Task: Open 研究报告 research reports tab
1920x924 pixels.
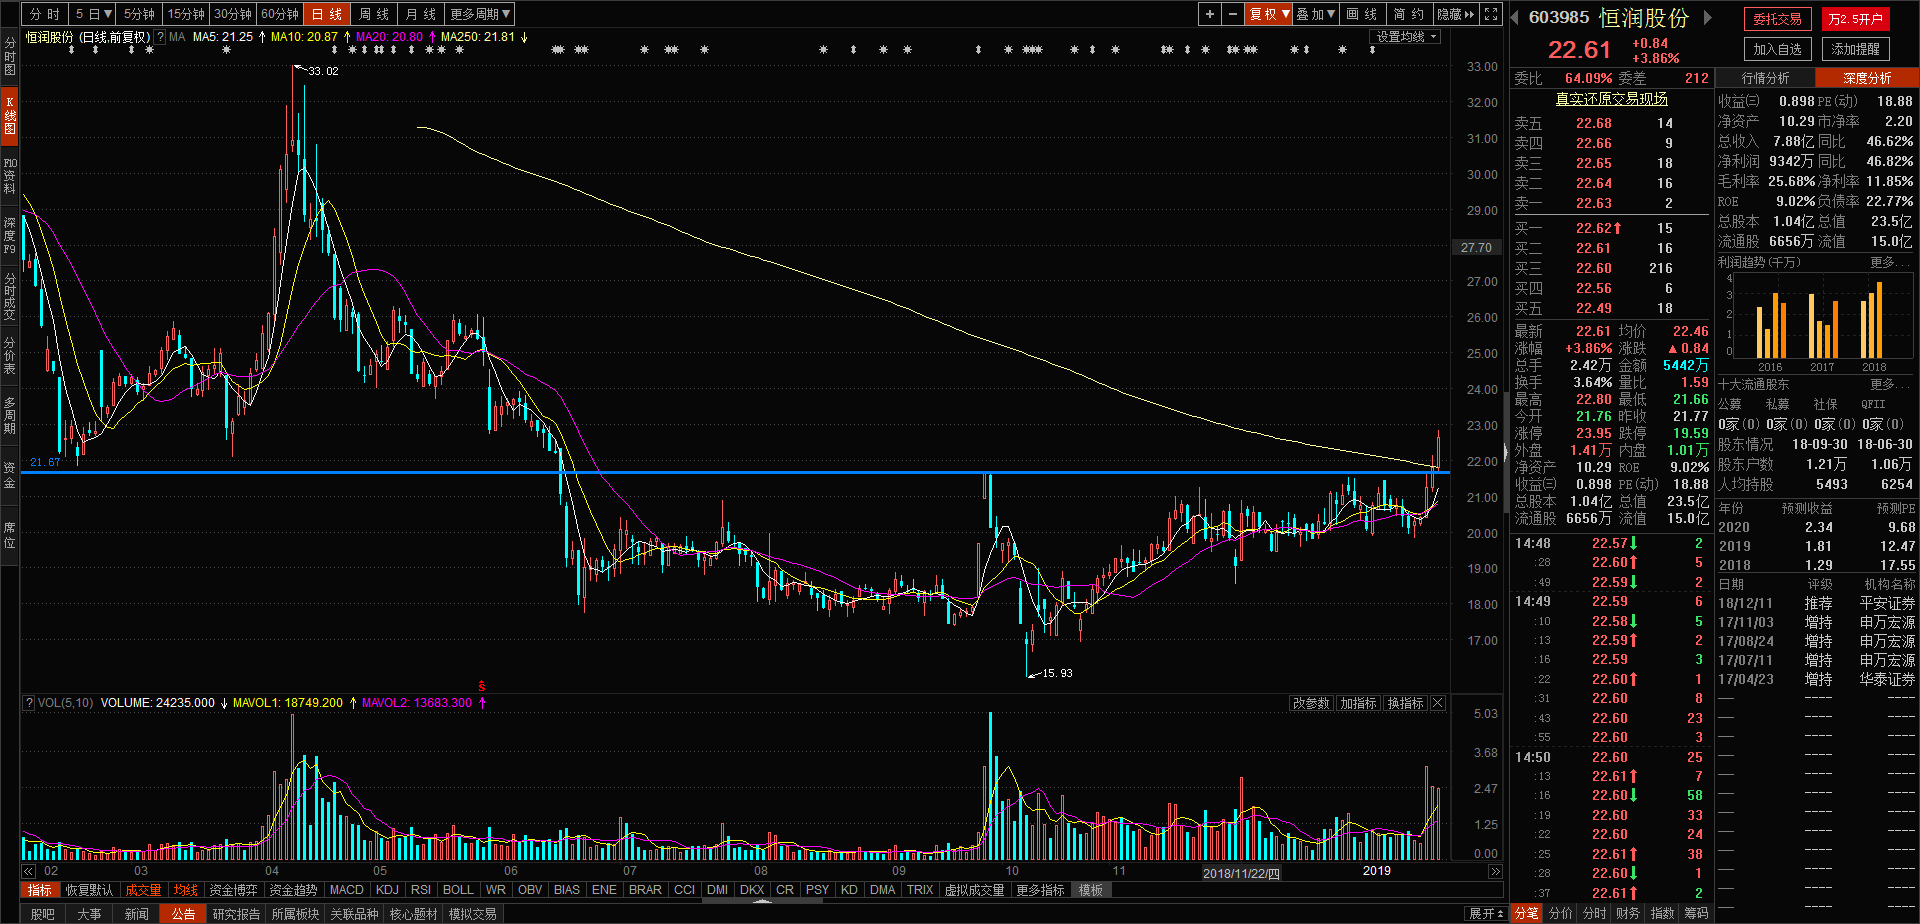Action: 236,914
